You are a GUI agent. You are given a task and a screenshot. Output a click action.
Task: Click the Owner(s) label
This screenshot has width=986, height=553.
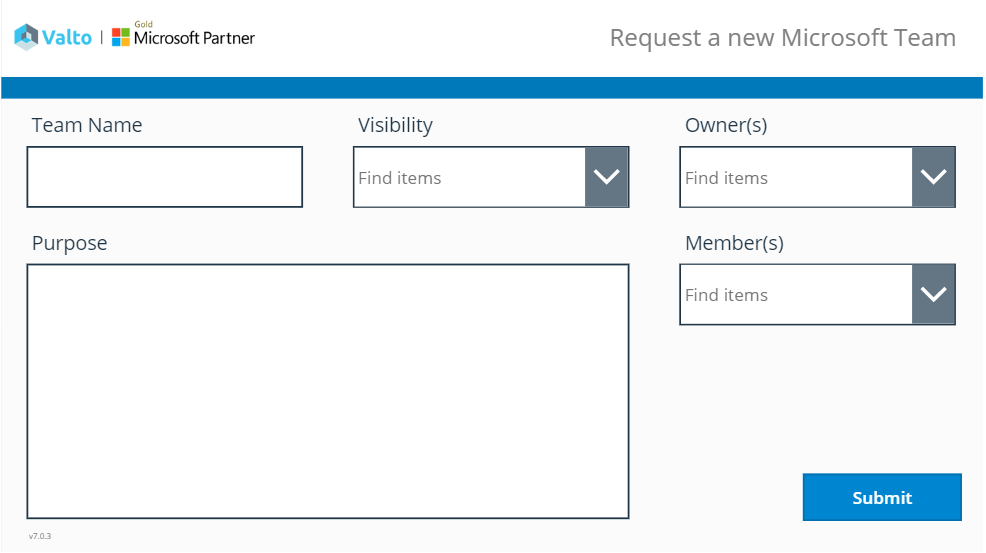725,125
